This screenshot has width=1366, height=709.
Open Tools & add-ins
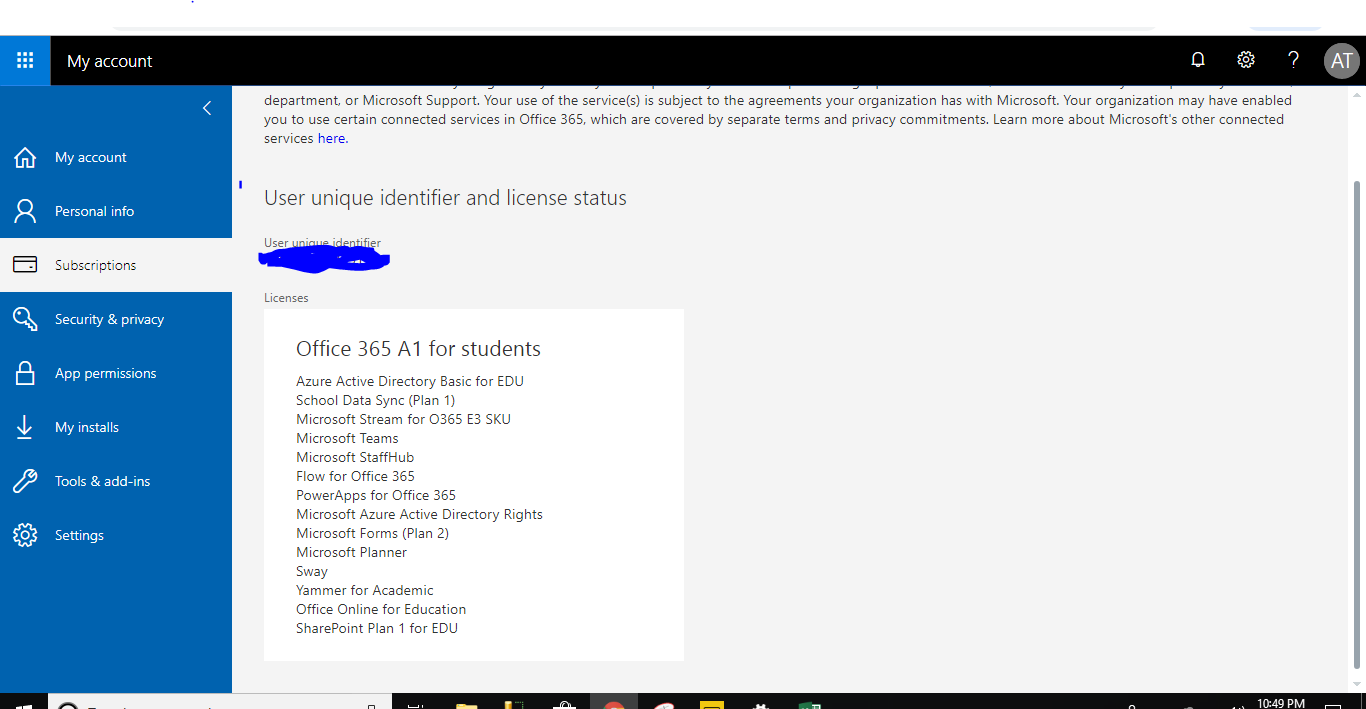[x=116, y=481]
